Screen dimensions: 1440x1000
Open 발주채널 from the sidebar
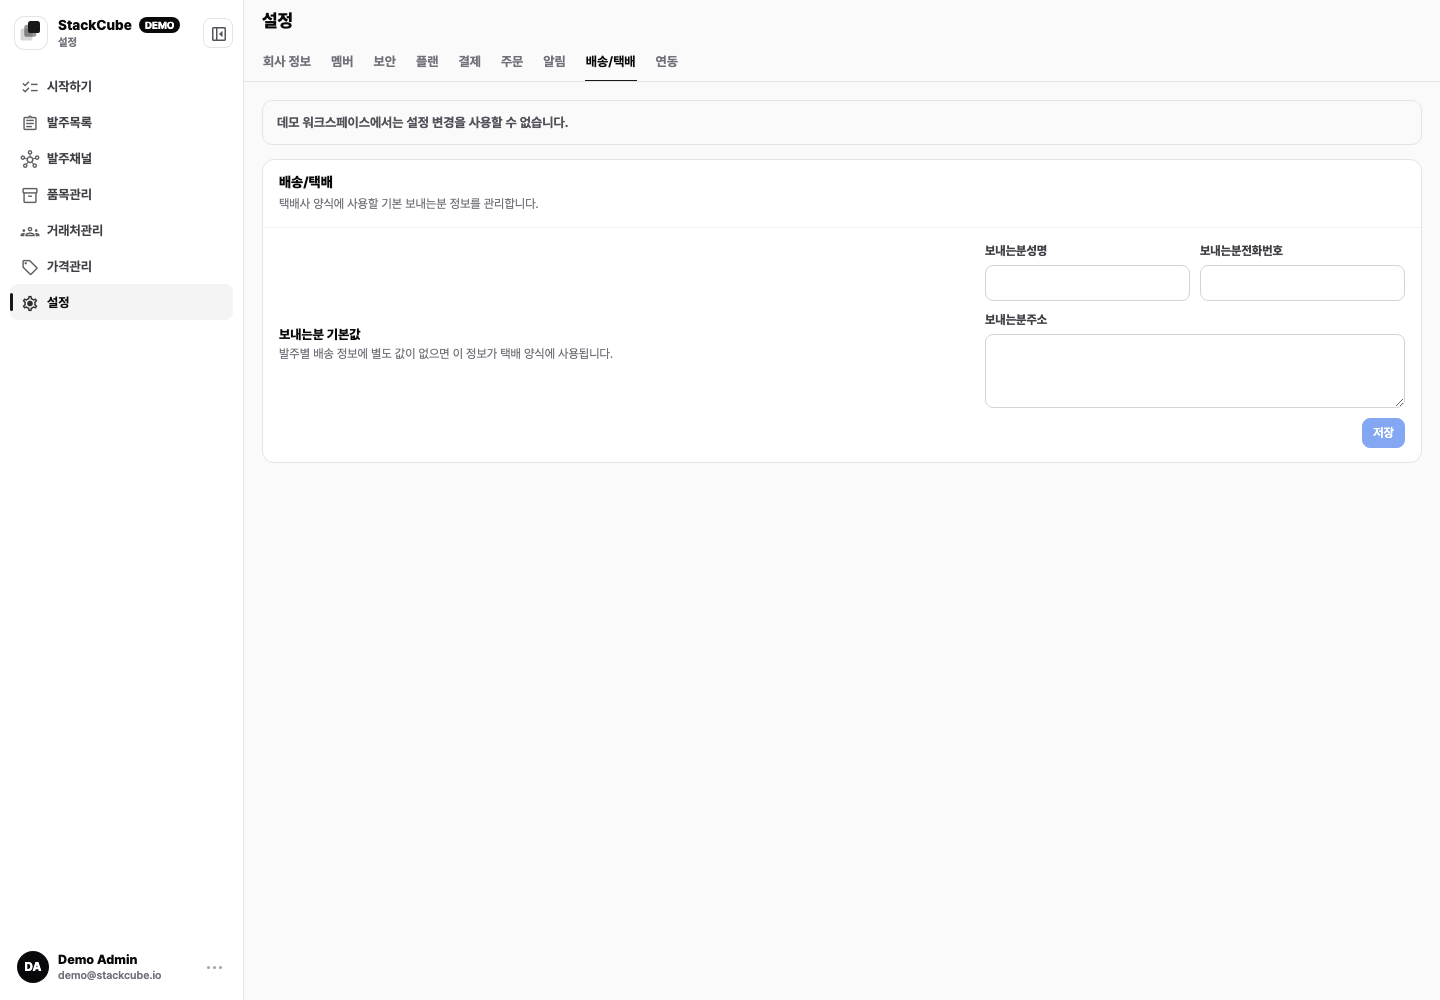click(122, 158)
